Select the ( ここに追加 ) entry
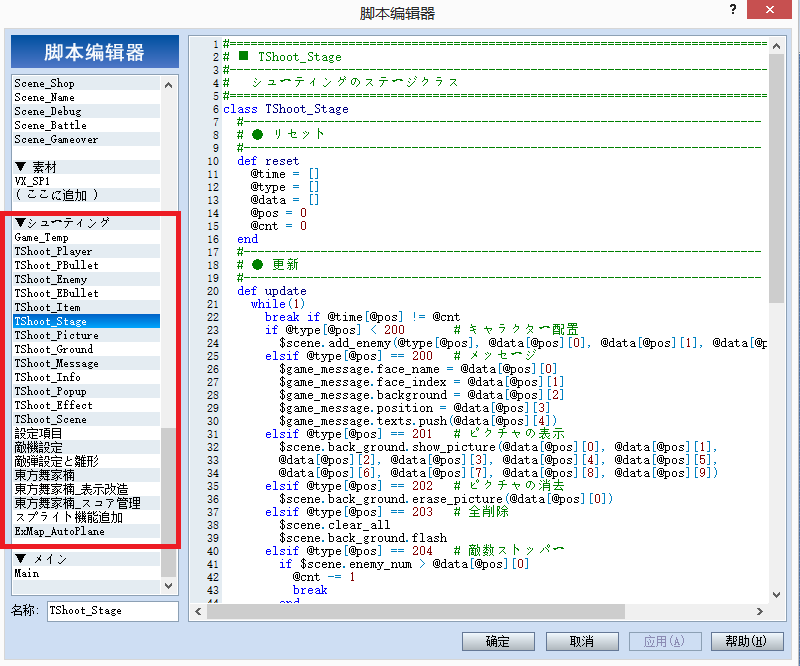 [x=86, y=195]
